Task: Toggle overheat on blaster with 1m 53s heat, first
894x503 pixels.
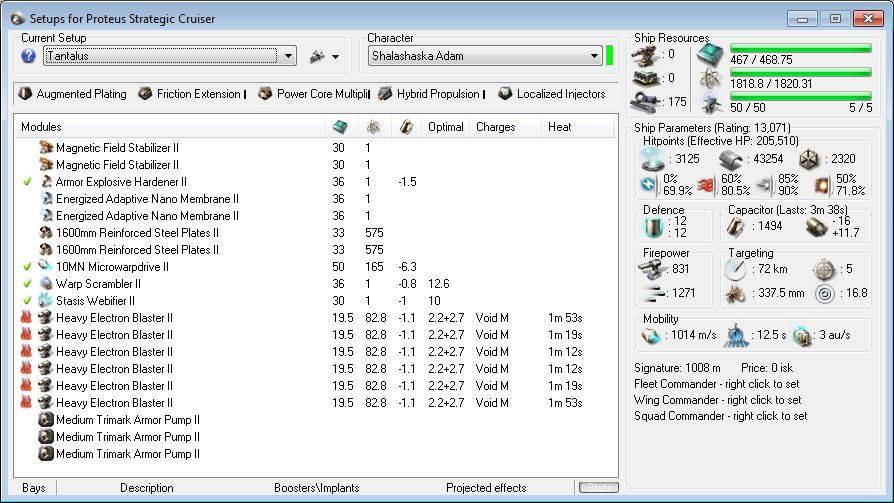Action: (x=26, y=318)
